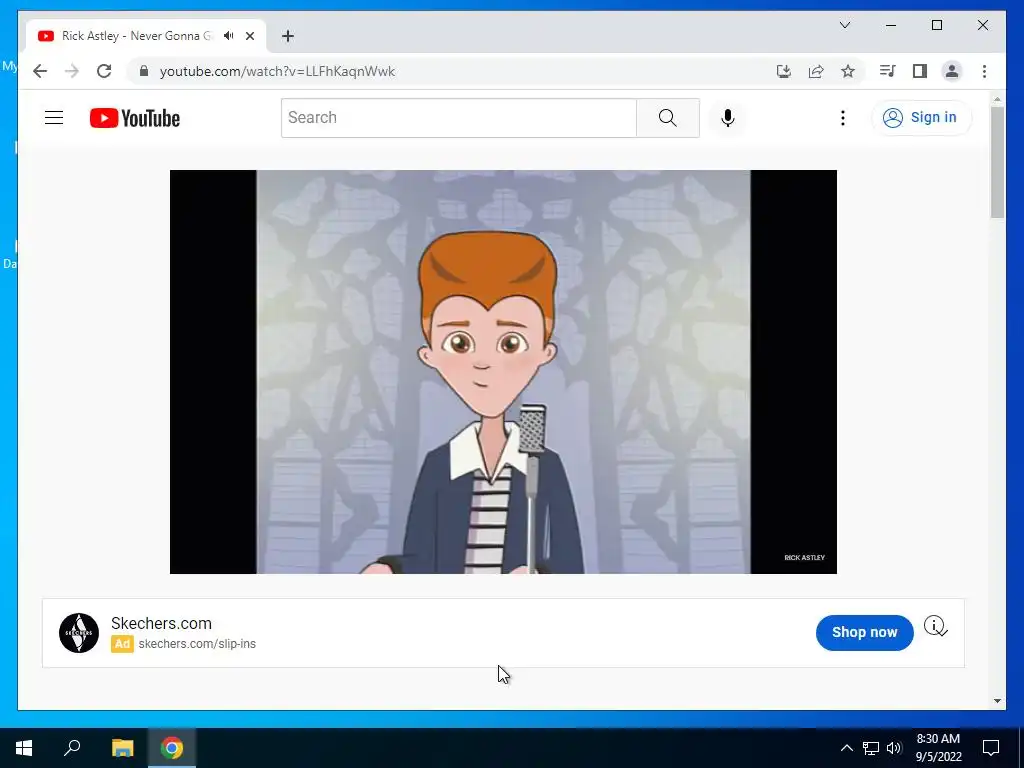The image size is (1024, 768).
Task: Toggle Chrome side panel
Action: click(920, 71)
